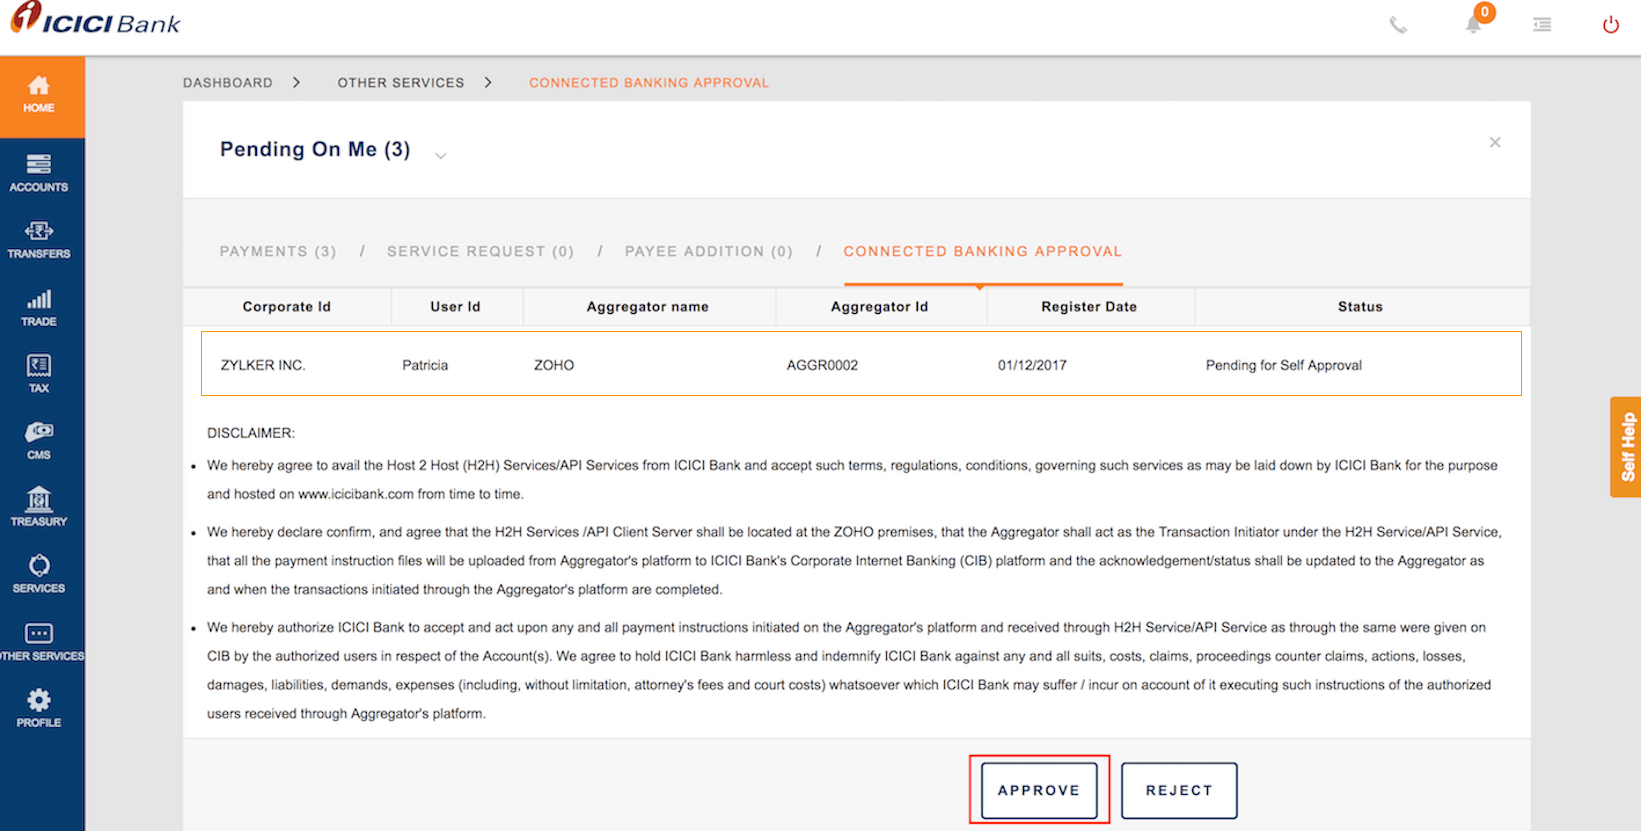Log out using the power icon
This screenshot has height=831, width=1641.
[x=1610, y=25]
